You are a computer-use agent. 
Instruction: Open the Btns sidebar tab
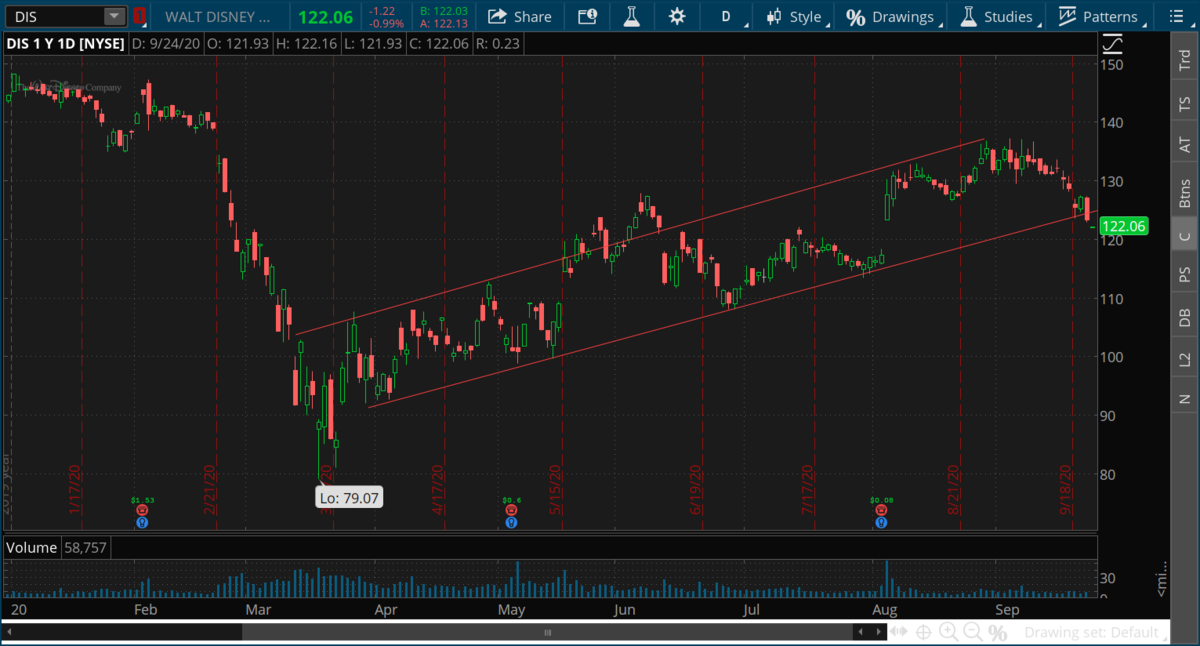[x=1185, y=192]
